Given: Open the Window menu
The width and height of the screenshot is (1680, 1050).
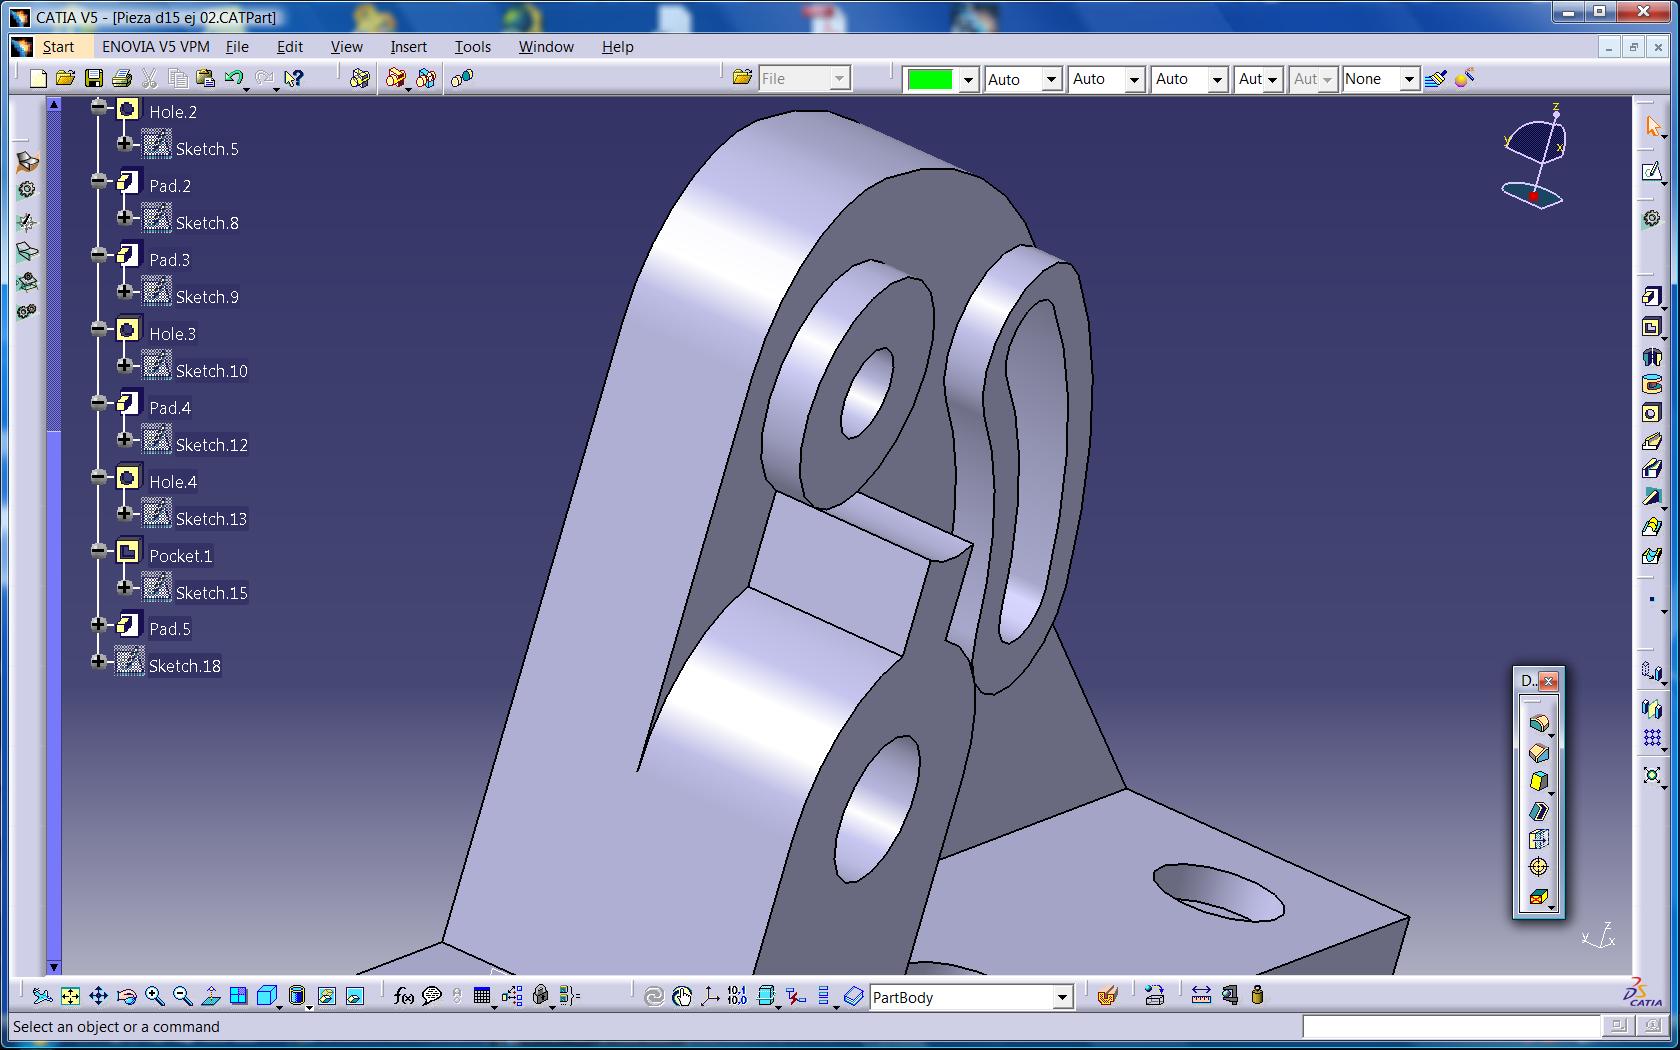Looking at the screenshot, I should tap(546, 47).
